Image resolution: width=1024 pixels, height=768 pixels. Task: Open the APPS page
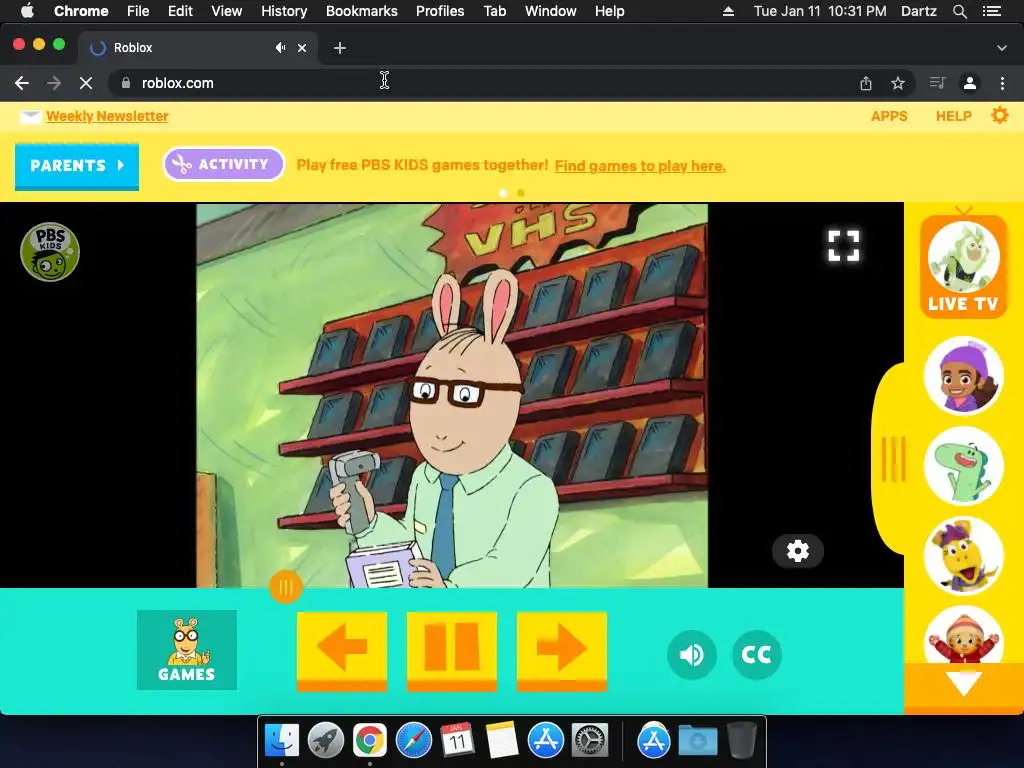889,116
